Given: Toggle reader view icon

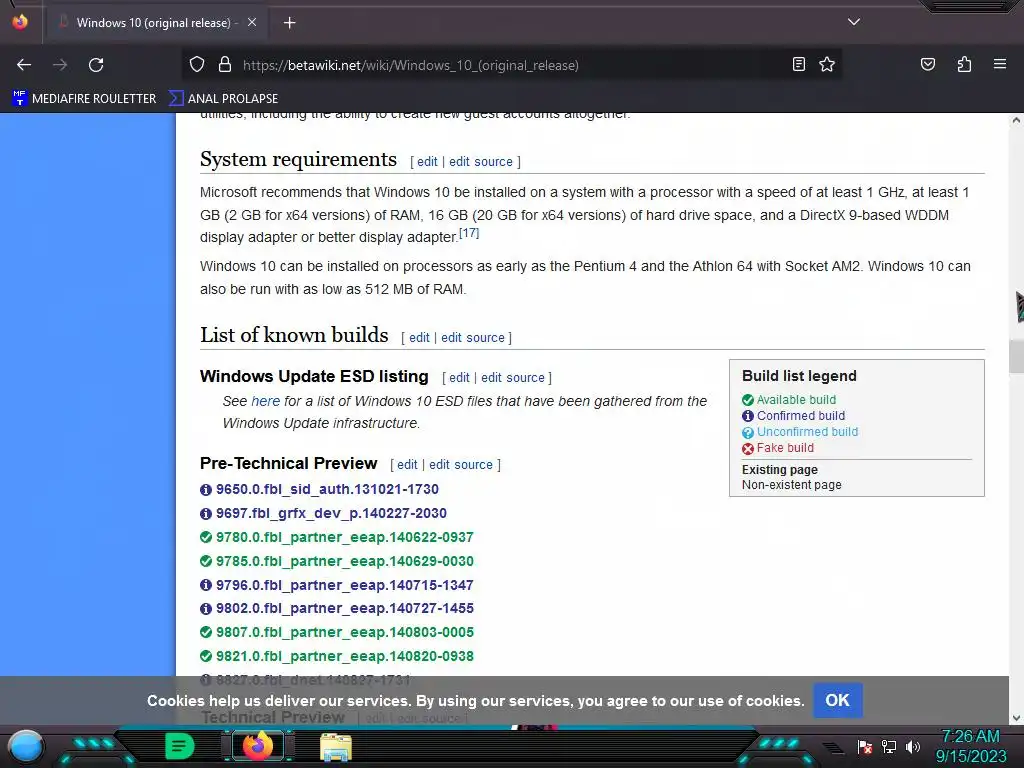Looking at the screenshot, I should pos(798,64).
